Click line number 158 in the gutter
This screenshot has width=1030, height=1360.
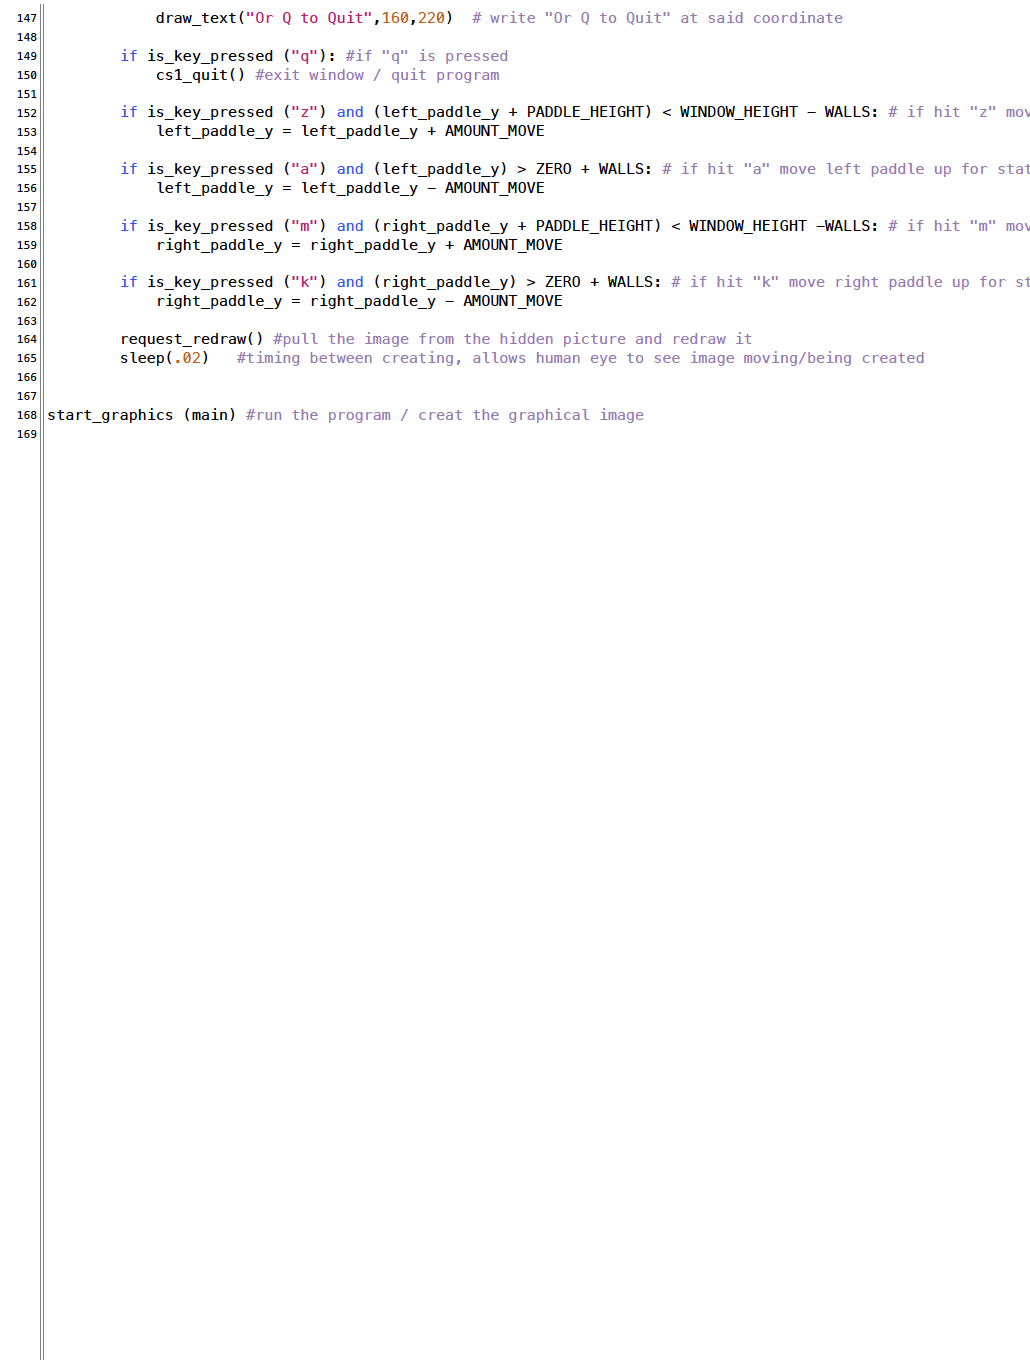click(x=26, y=226)
